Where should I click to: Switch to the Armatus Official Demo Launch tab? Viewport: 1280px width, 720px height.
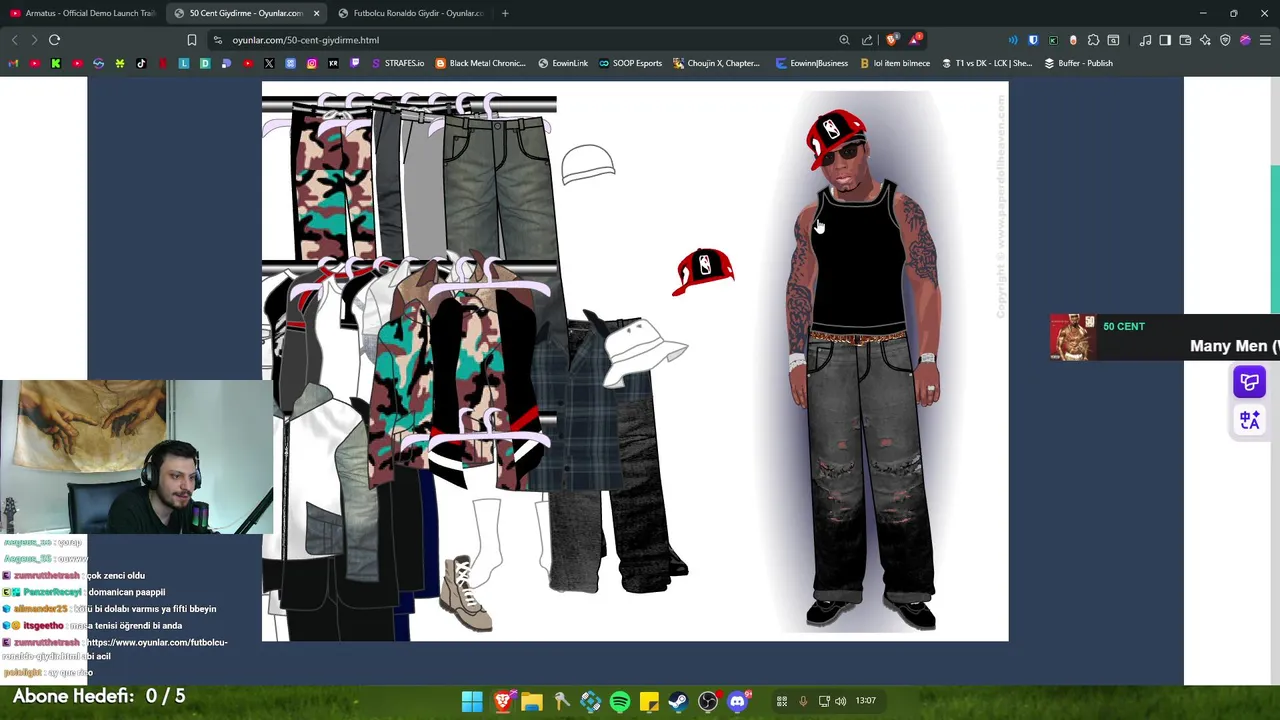coord(82,13)
